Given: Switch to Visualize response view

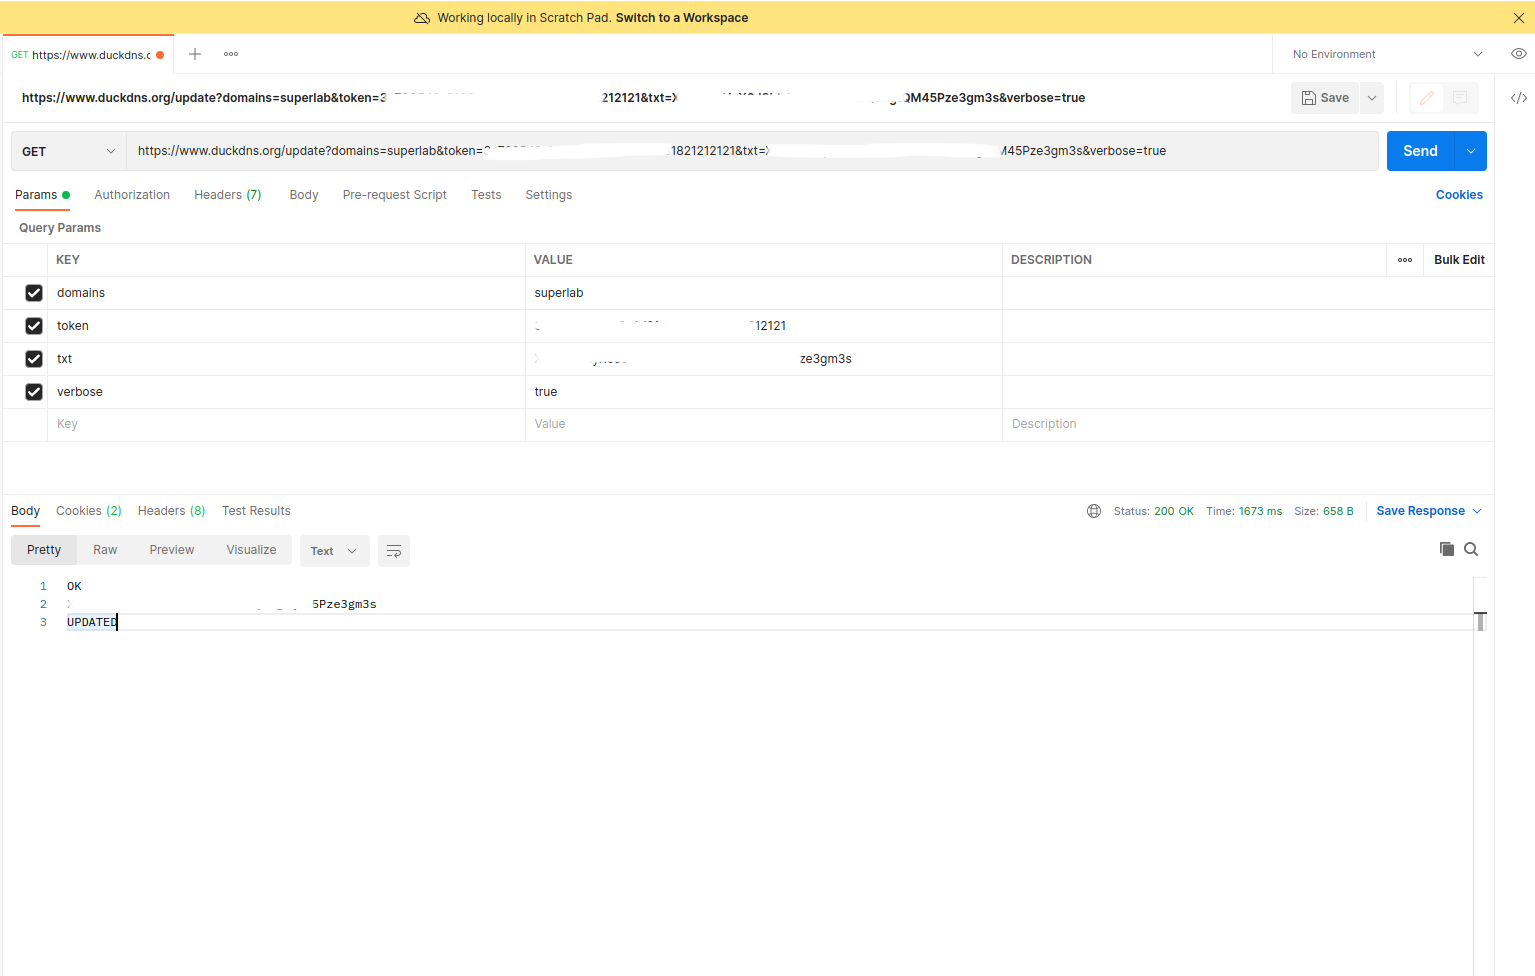Looking at the screenshot, I should 251,550.
